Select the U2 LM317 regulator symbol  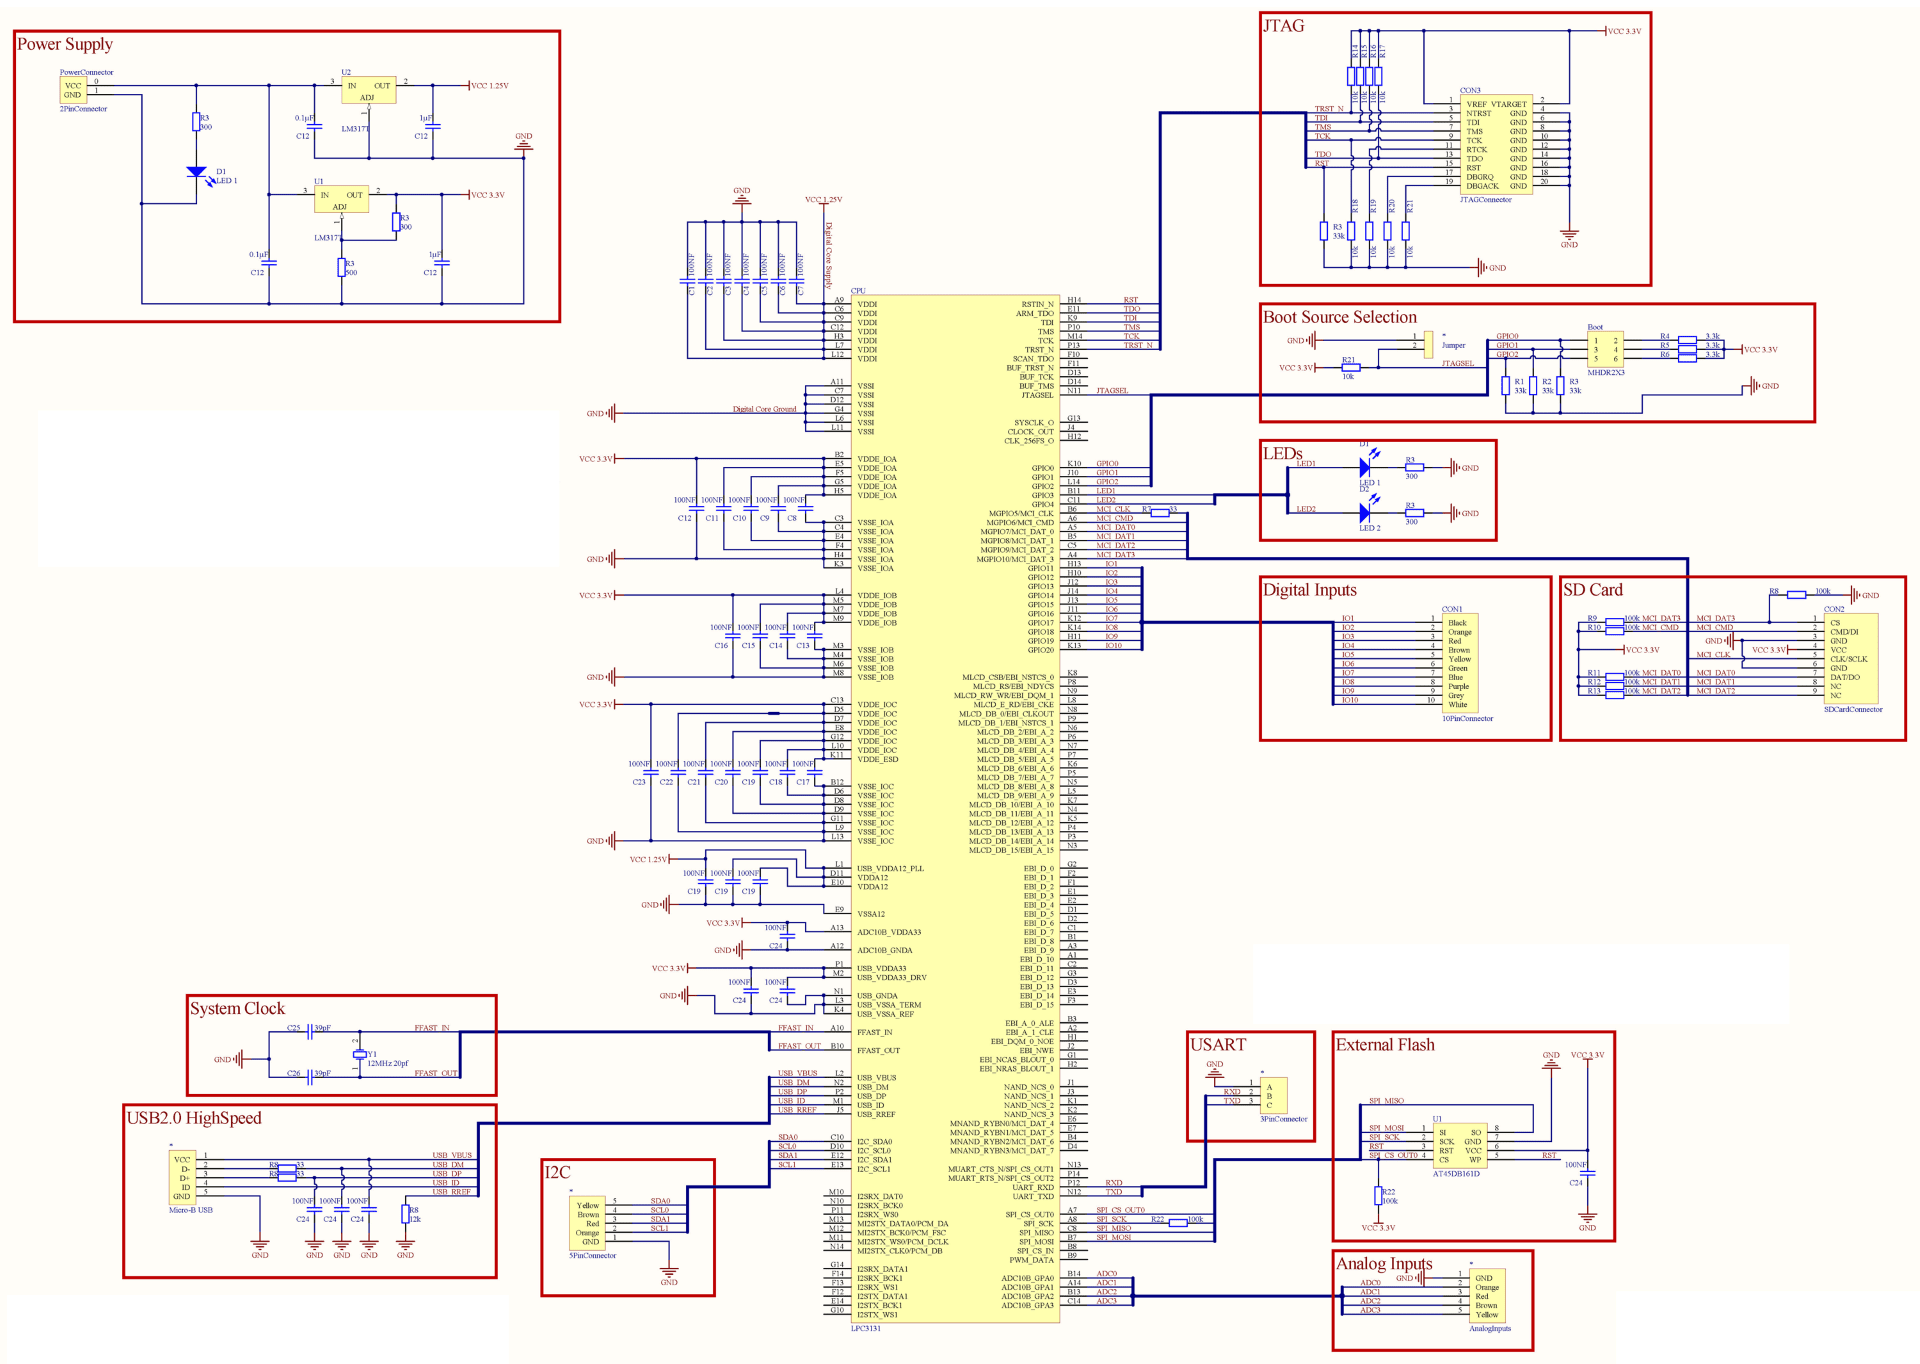tap(368, 90)
